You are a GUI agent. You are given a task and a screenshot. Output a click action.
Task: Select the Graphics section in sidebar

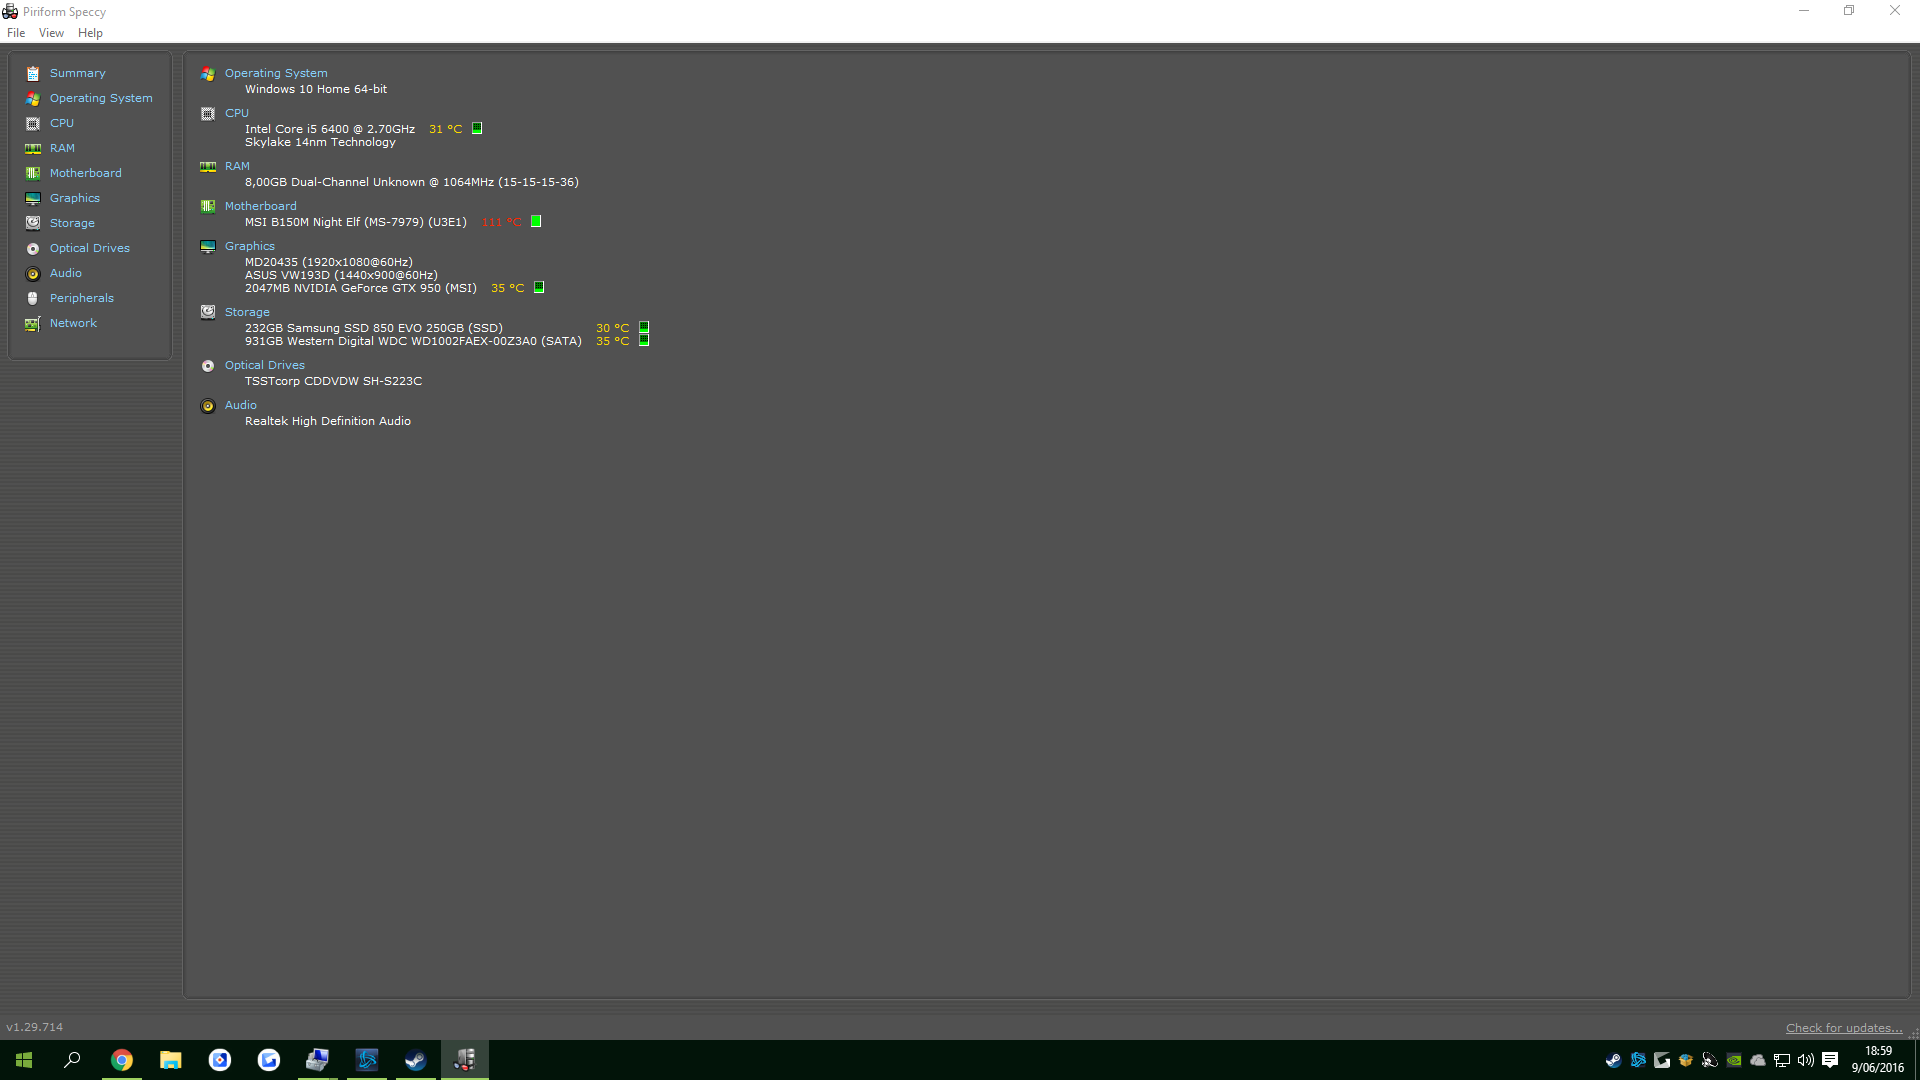[33, 198]
